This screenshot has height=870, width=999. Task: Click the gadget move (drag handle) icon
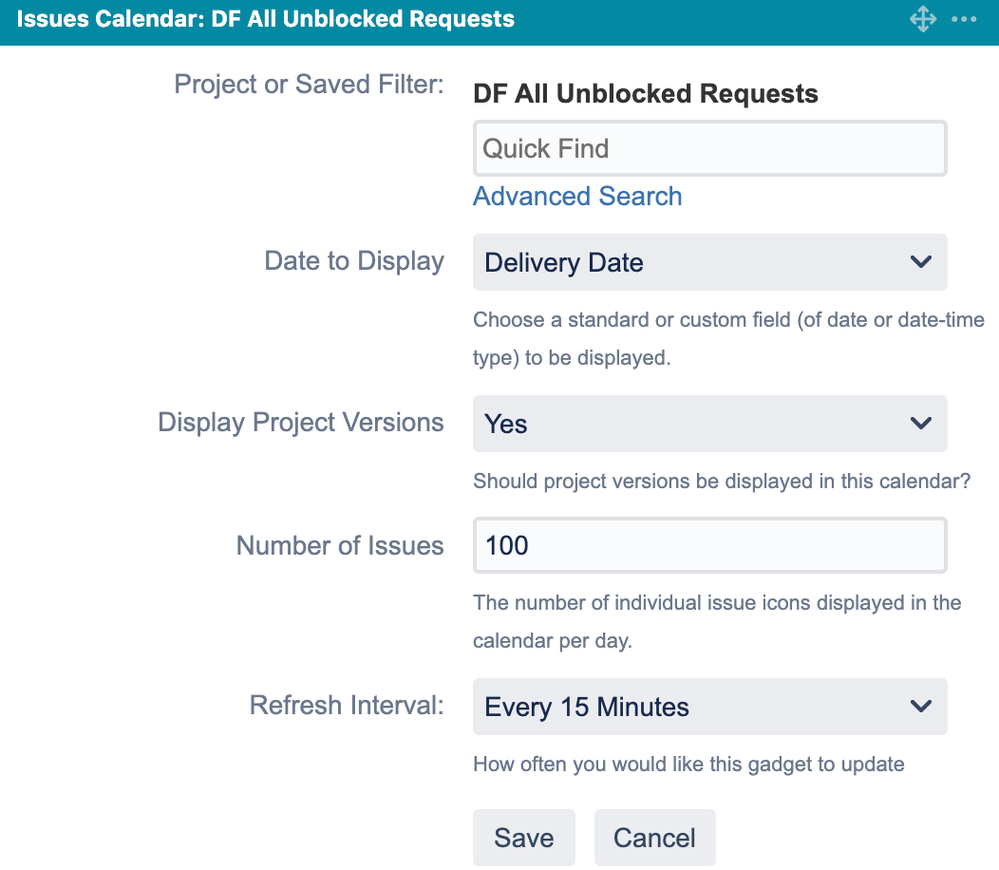coord(923,19)
